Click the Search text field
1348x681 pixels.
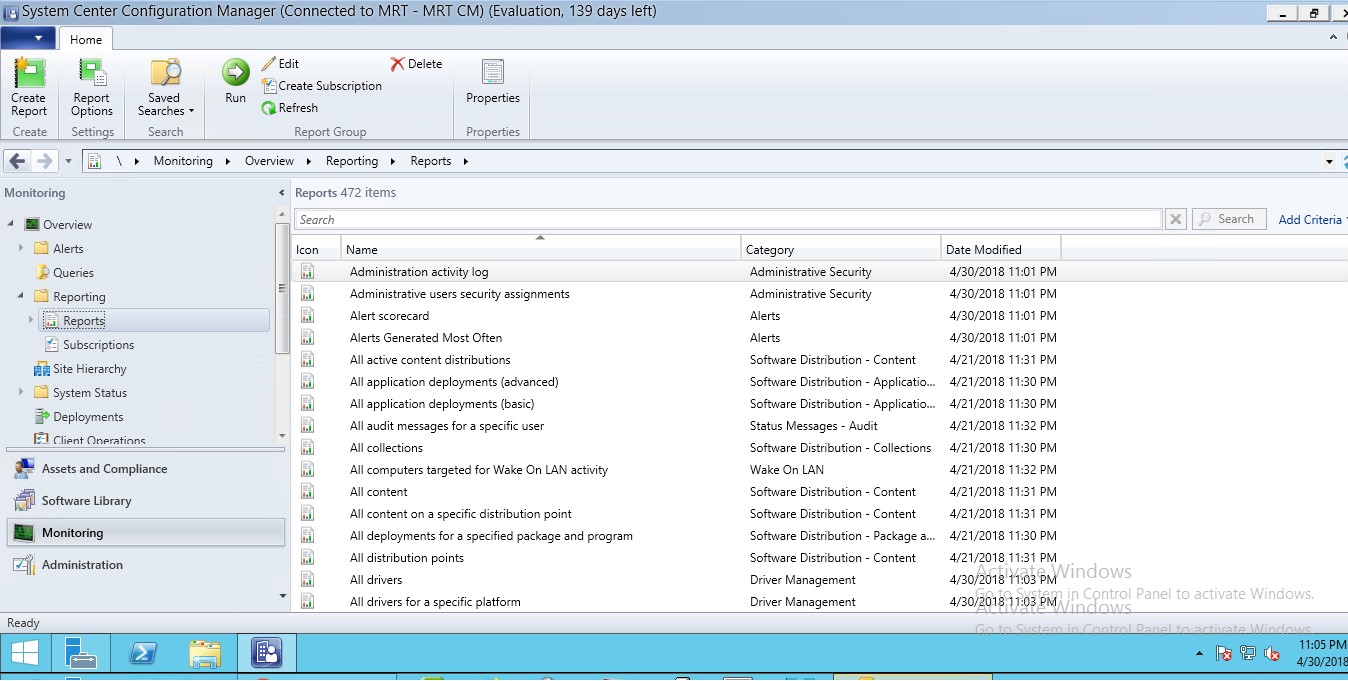[x=728, y=220]
